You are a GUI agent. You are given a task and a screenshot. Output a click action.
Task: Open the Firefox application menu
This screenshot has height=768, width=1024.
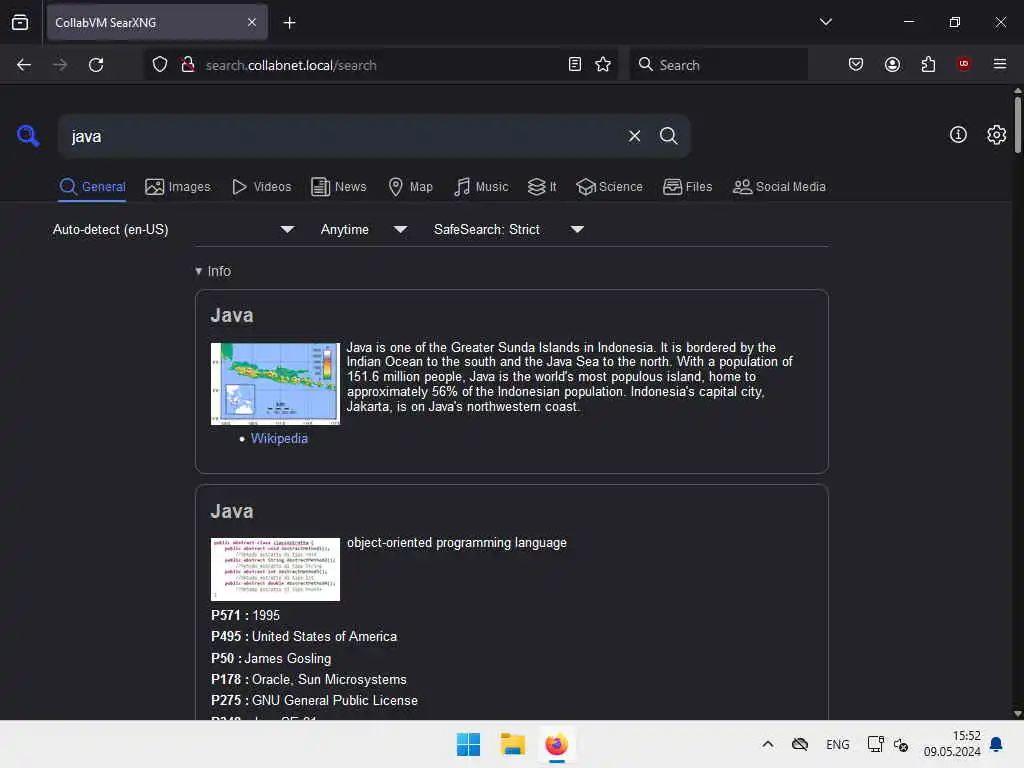coord(999,64)
